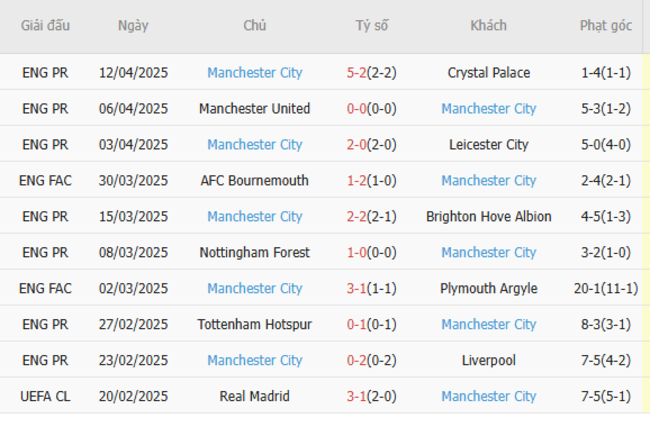Open the Nottingham Forest team link
The width and height of the screenshot is (650, 427).
pyautogui.click(x=254, y=253)
